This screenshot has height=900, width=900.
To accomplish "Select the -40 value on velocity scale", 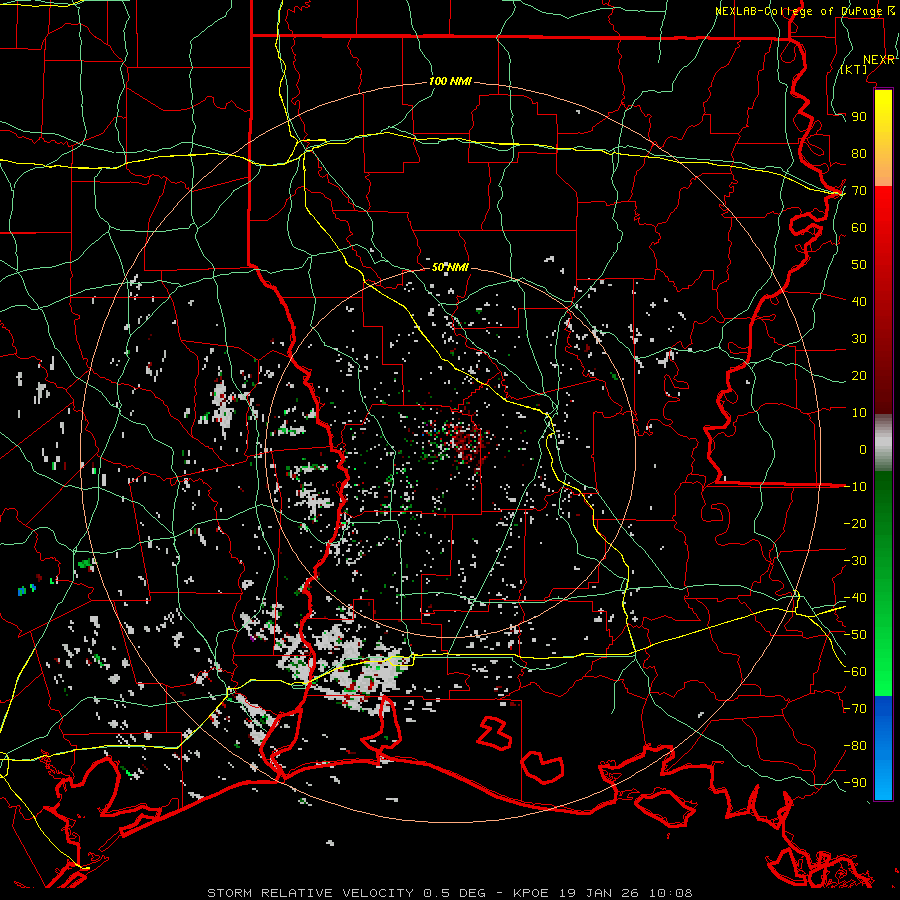I will (x=855, y=598).
